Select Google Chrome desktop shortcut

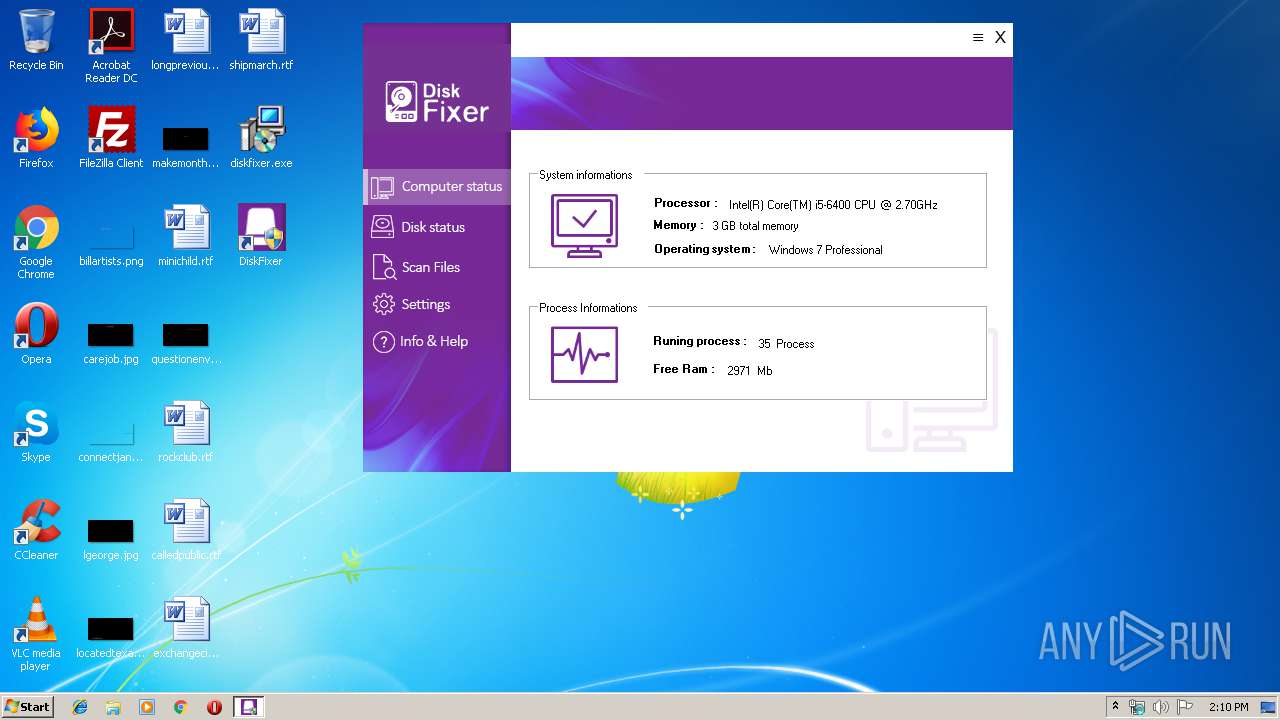tap(36, 242)
